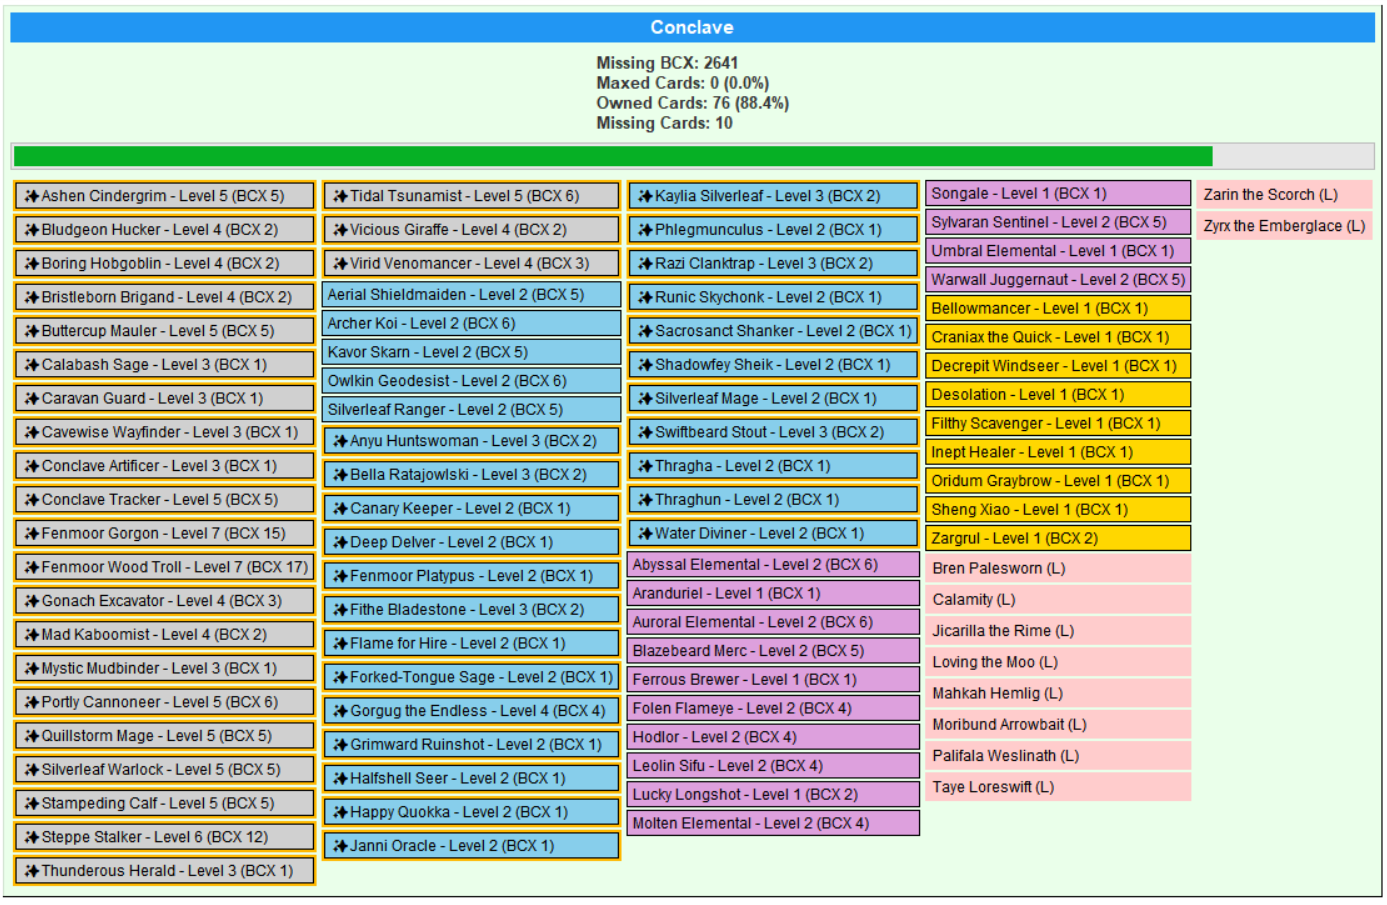This screenshot has width=1387, height=905.
Task: Select the purple Aranduriel card
Action: [774, 594]
